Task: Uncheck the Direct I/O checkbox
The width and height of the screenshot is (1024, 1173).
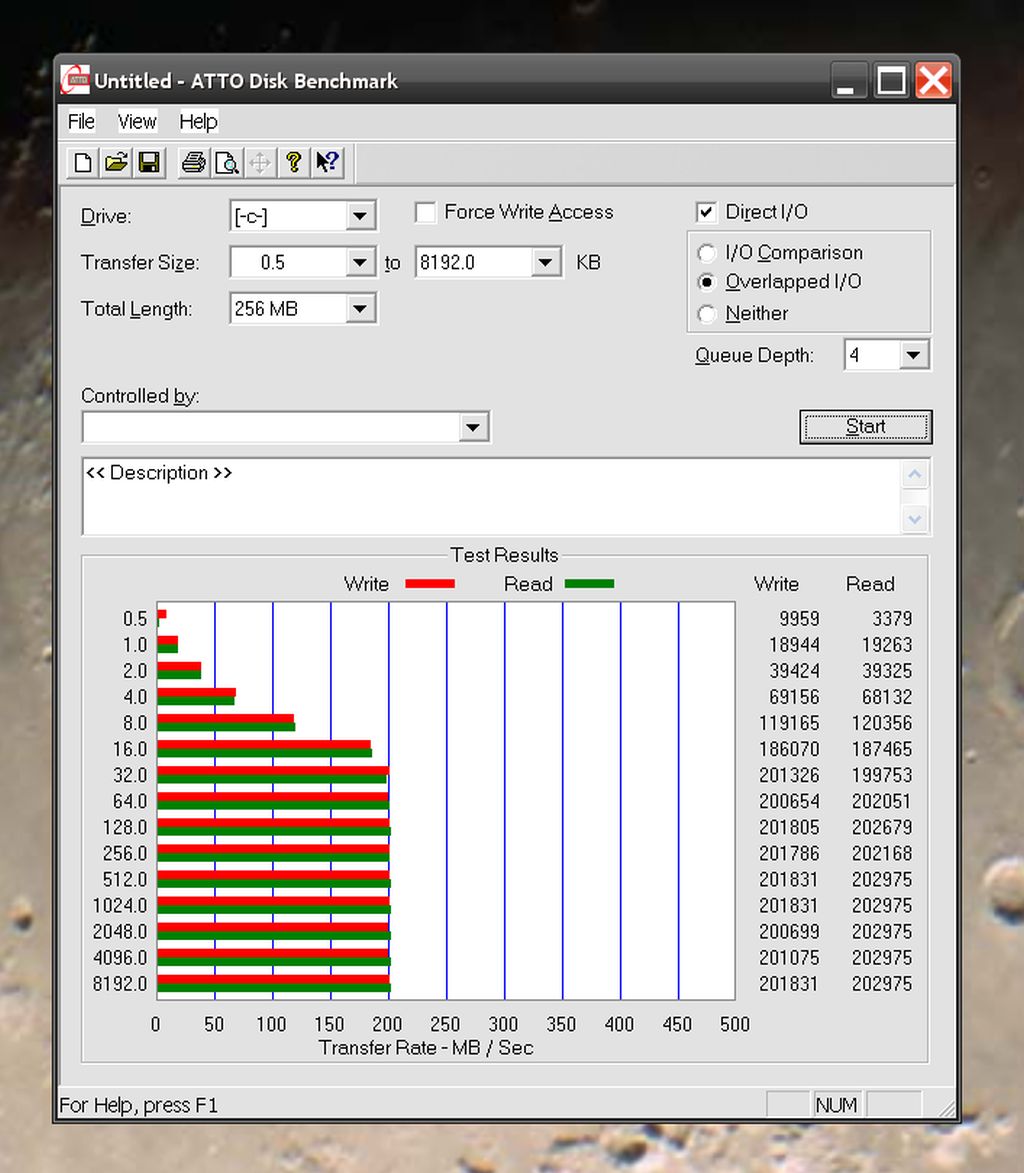Action: (706, 212)
